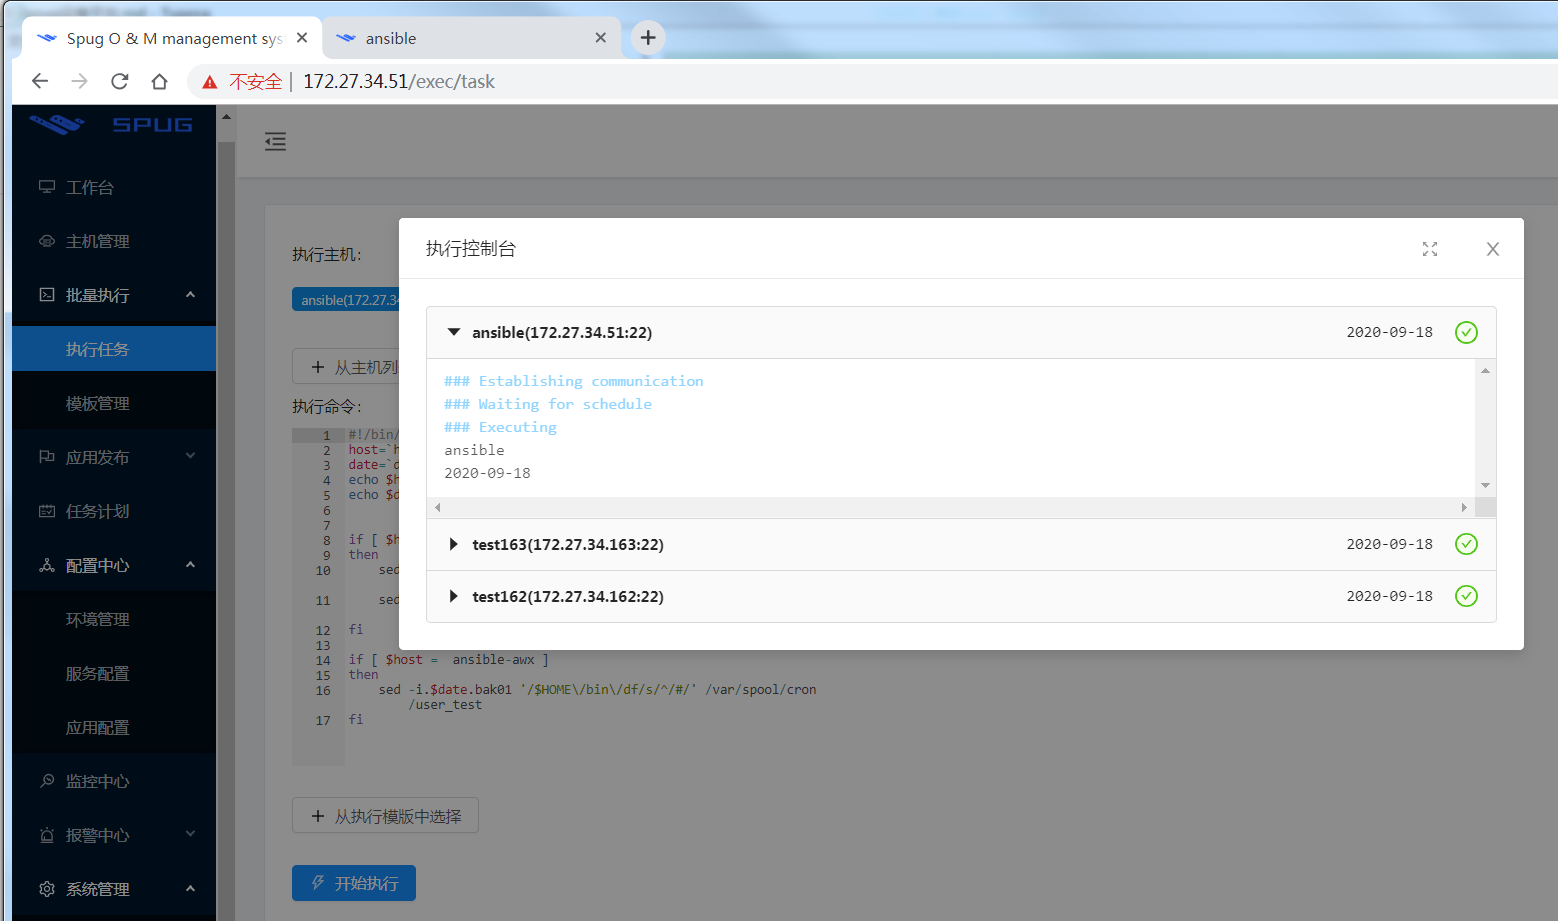Open 环境管理 environment management
Screen dimensions: 1558x921
coord(114,619)
